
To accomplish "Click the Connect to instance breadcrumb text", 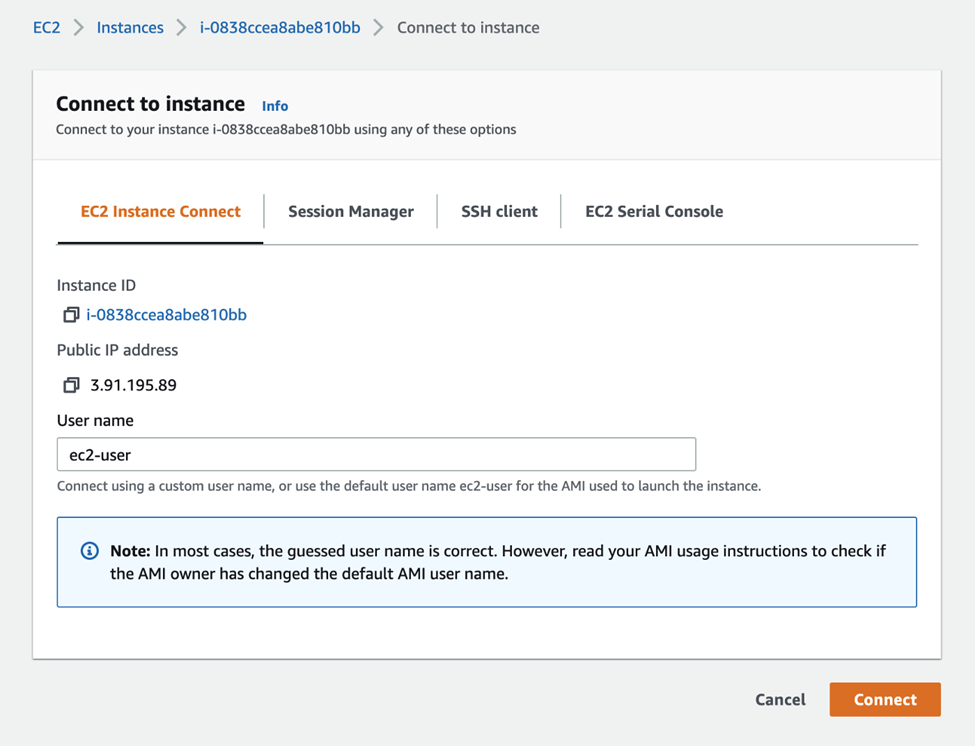I will 468,28.
